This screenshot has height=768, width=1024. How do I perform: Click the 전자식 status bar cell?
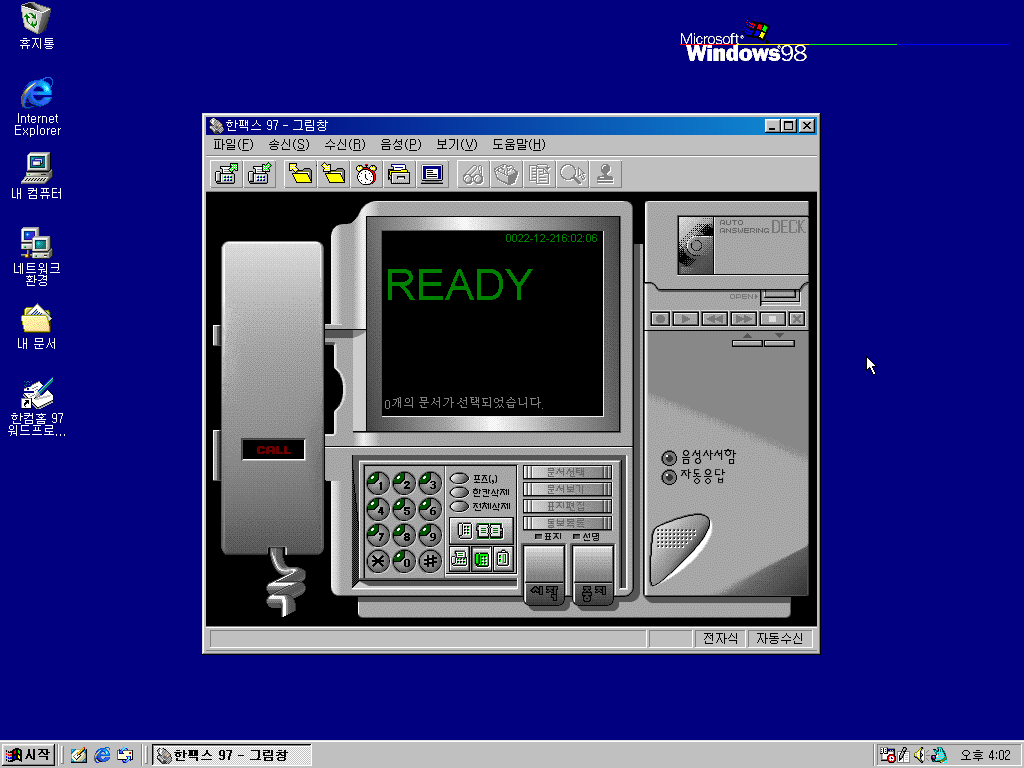(720, 638)
